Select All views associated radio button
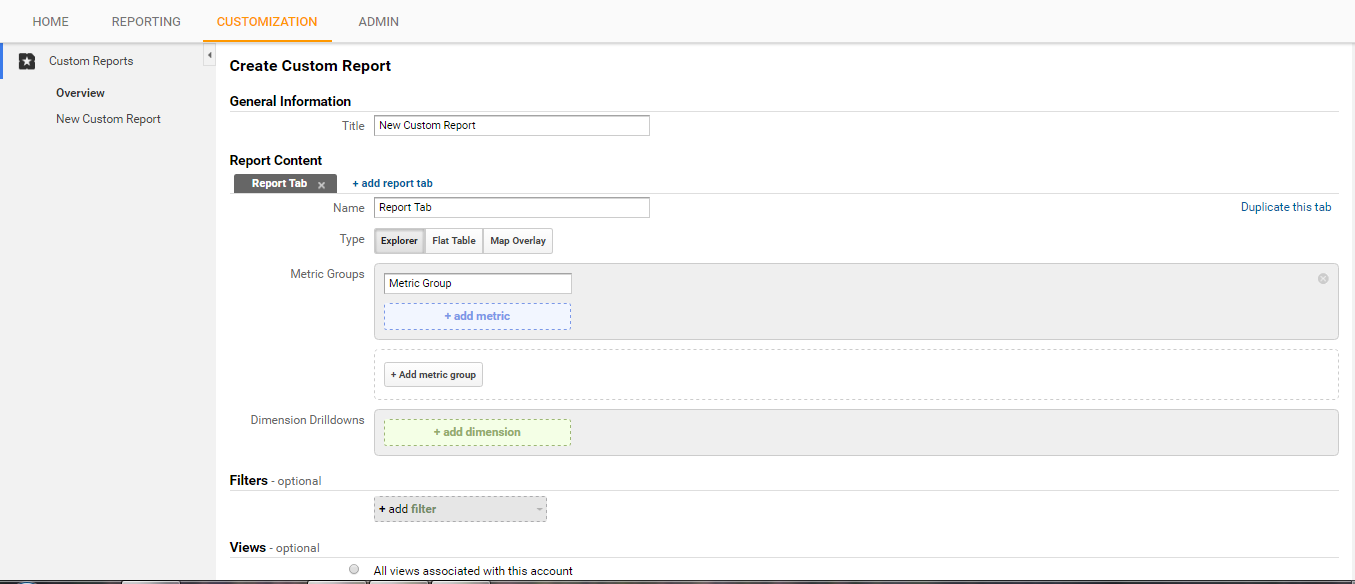Viewport: 1355px width, 584px height. point(354,569)
